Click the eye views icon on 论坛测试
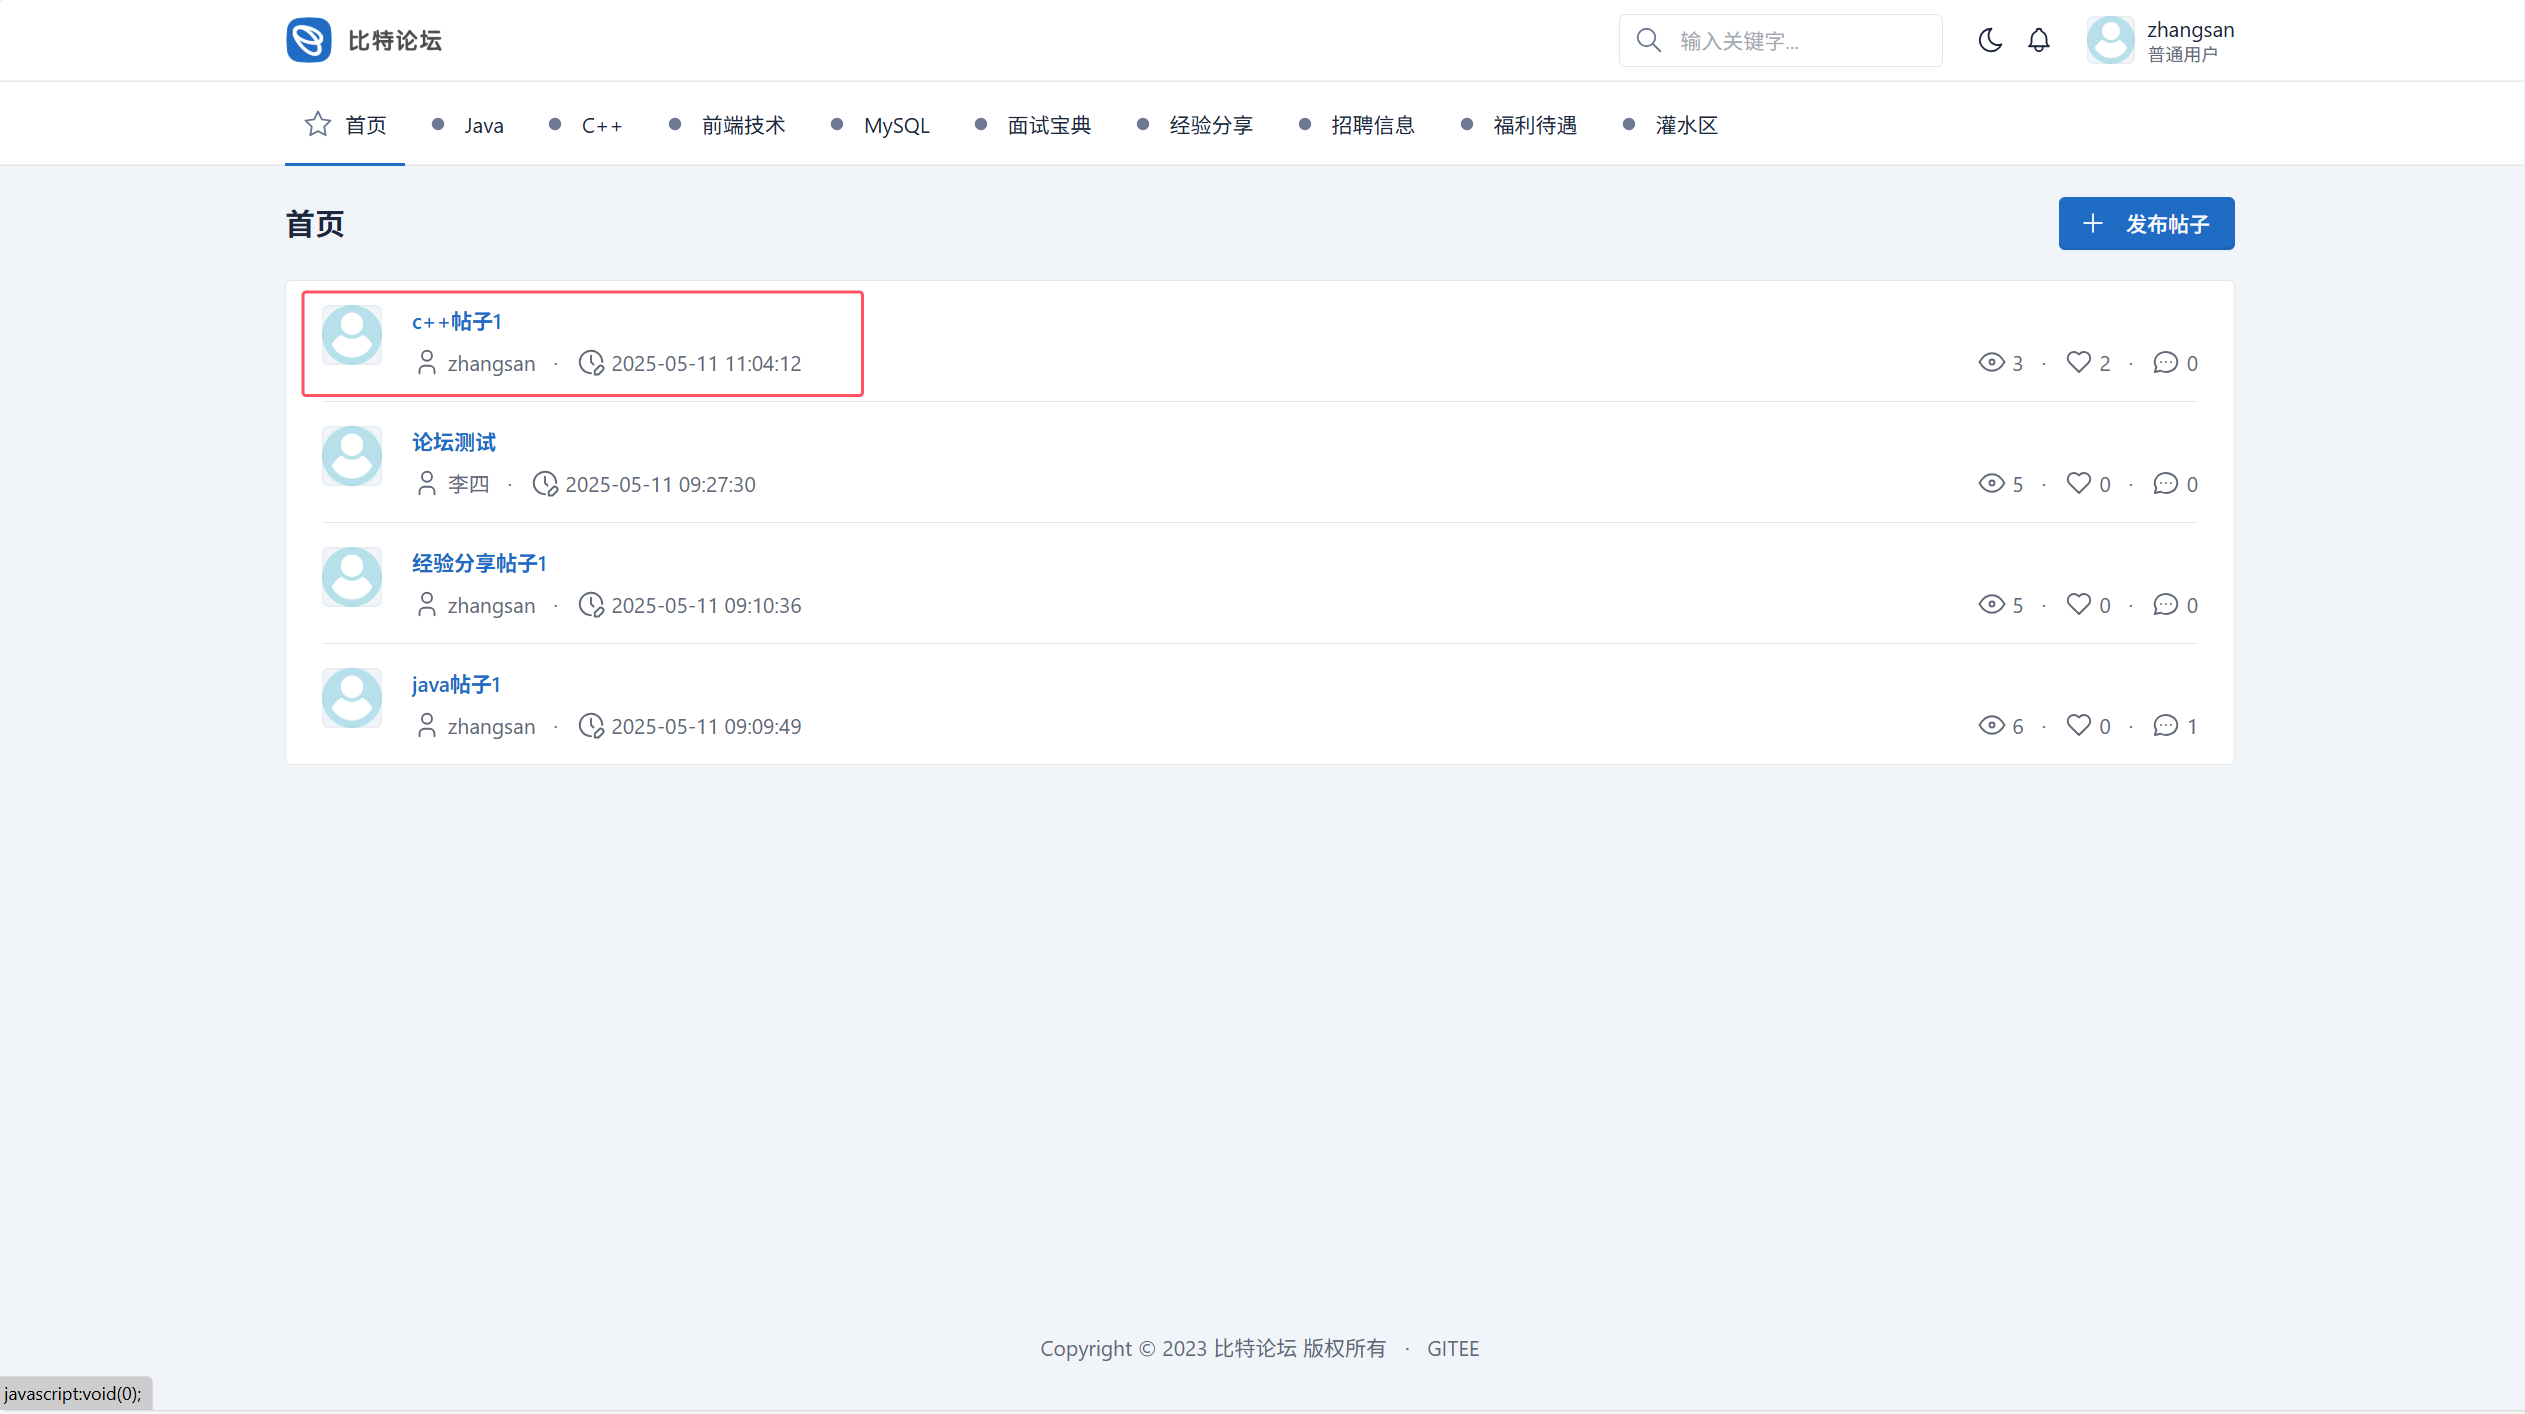 click(1991, 483)
